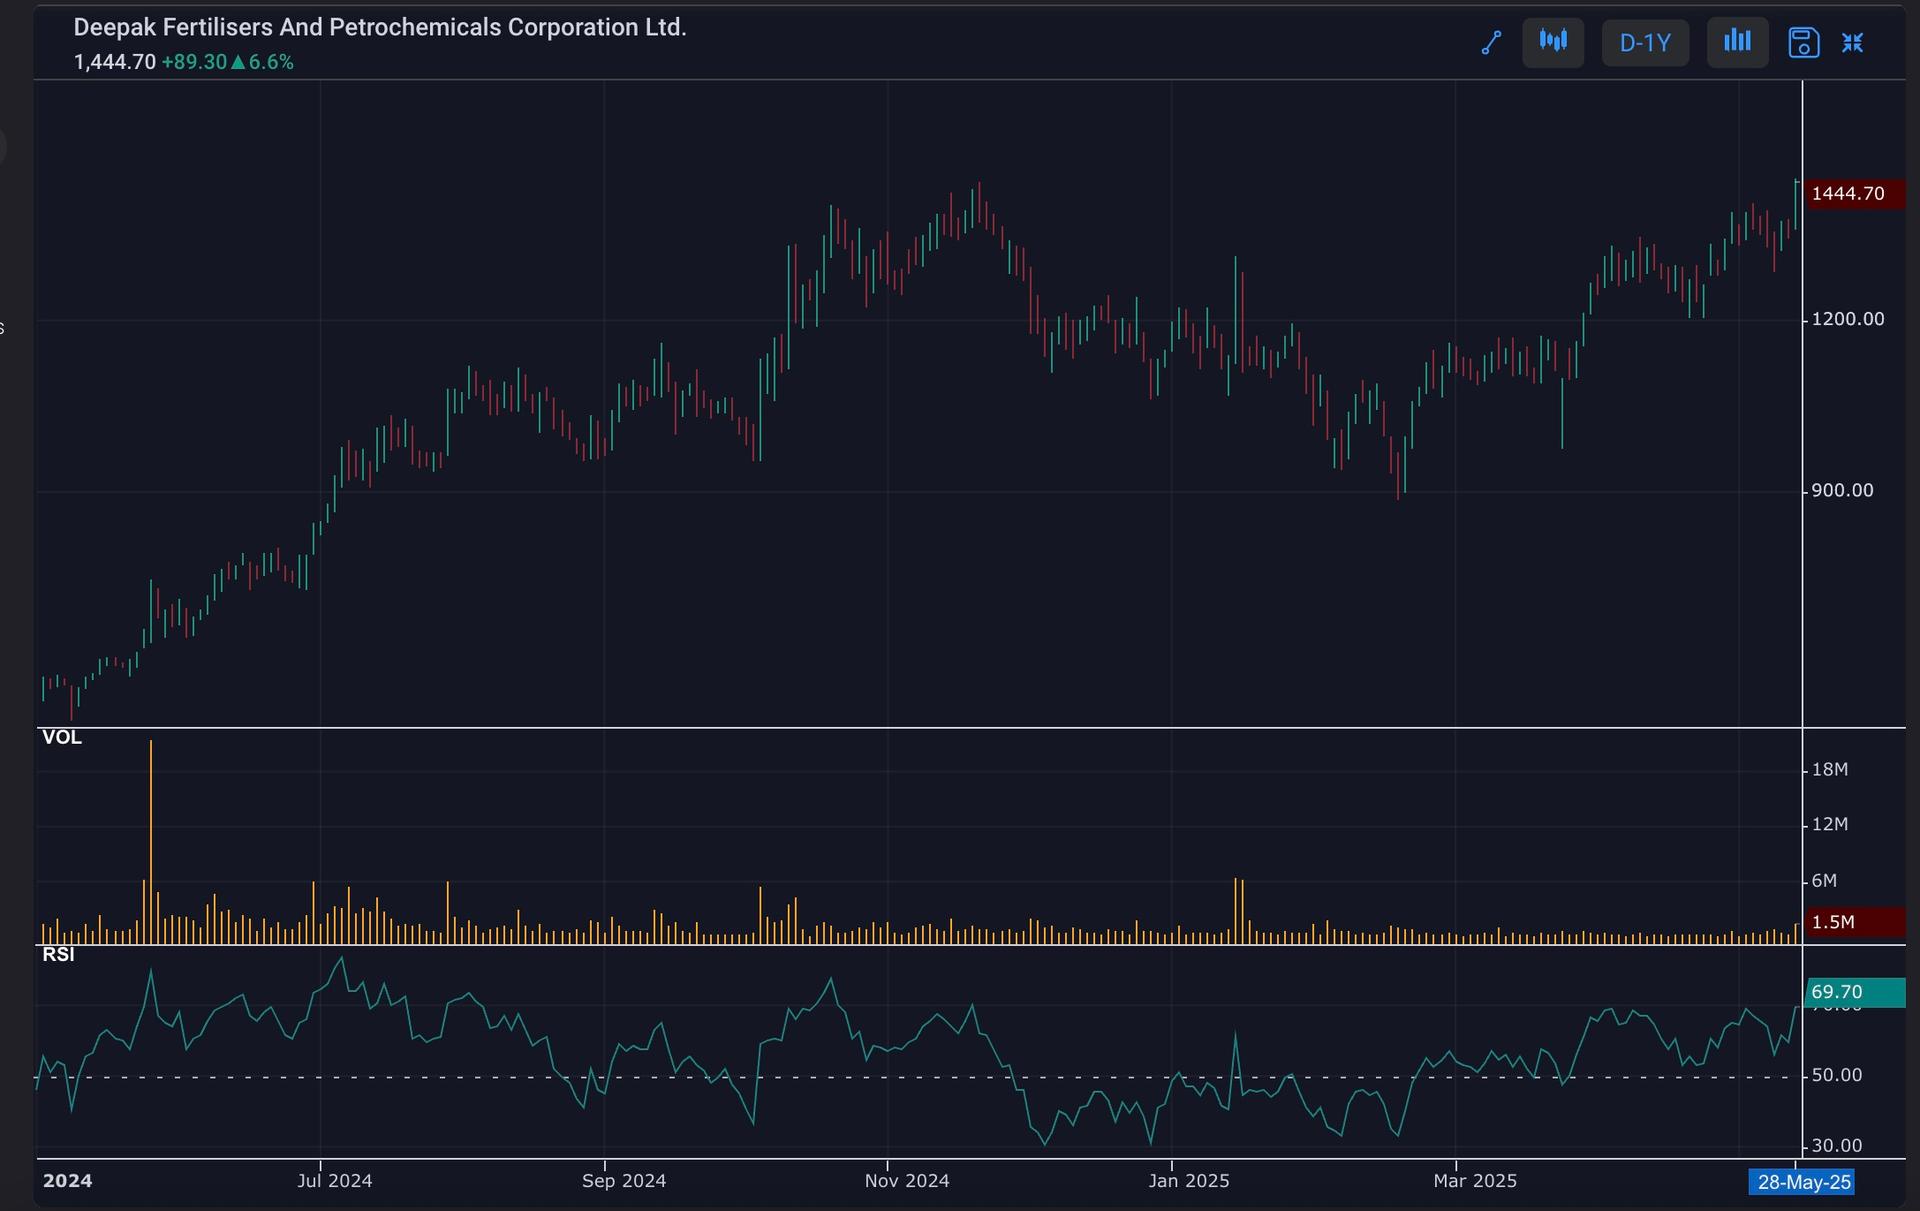Click the 18M volume axis label
Image resolution: width=1920 pixels, height=1211 pixels.
pyautogui.click(x=1830, y=769)
